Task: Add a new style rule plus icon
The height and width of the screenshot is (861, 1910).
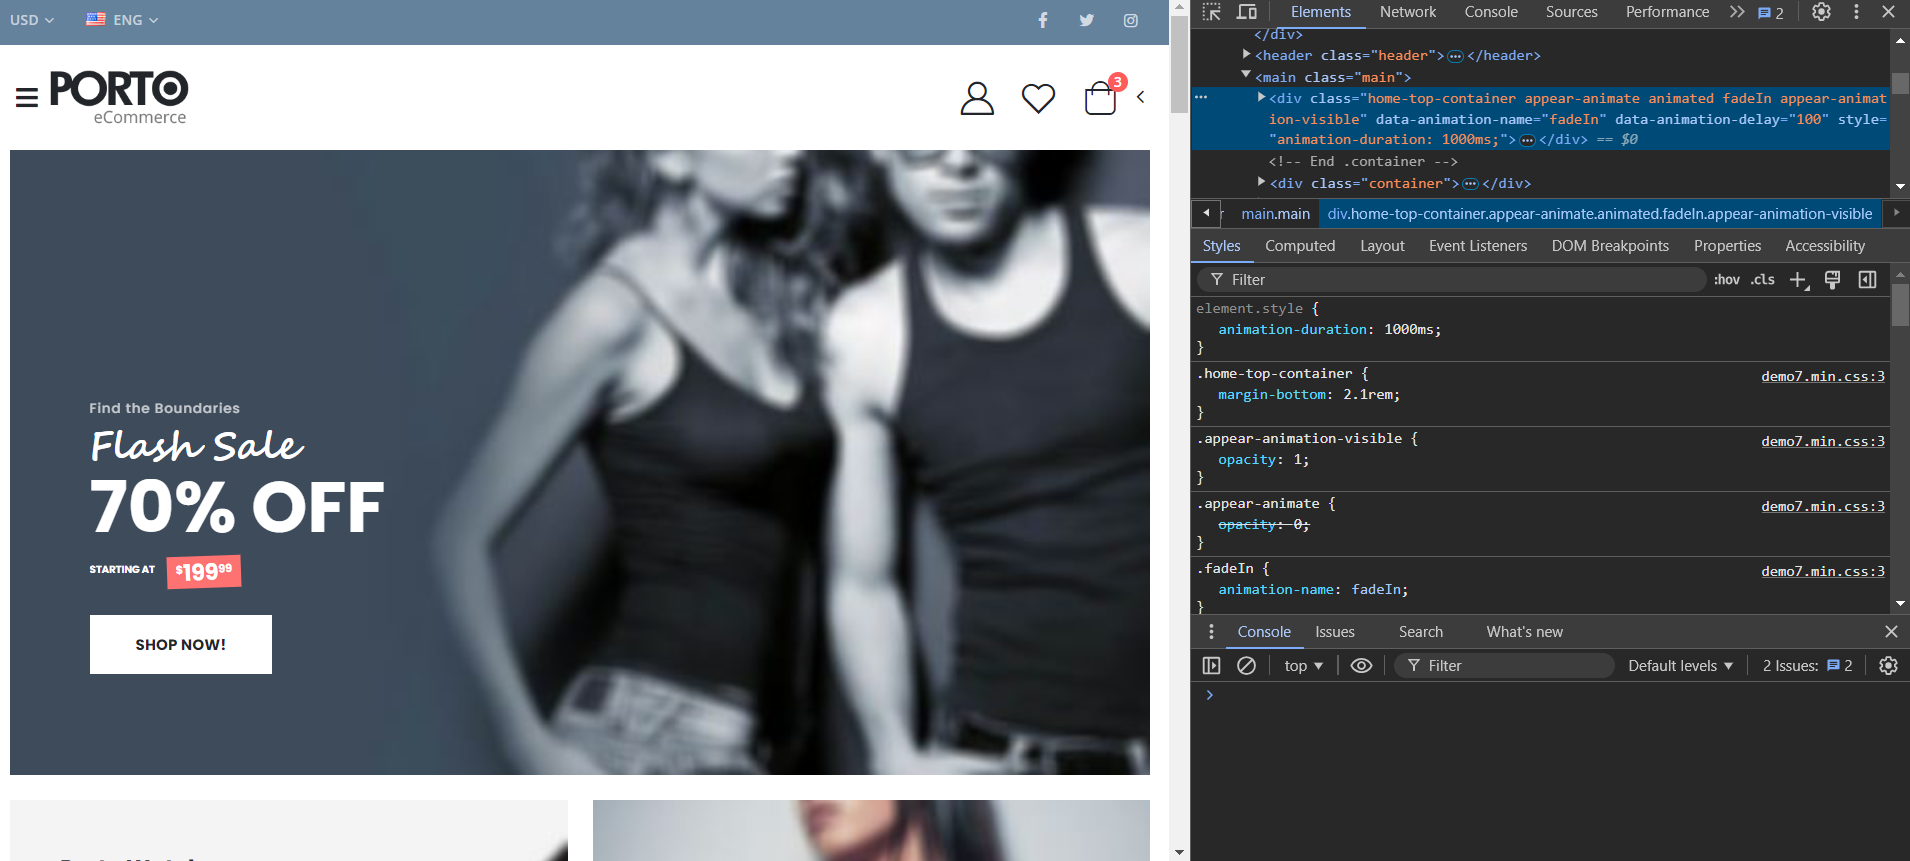Action: [x=1799, y=280]
